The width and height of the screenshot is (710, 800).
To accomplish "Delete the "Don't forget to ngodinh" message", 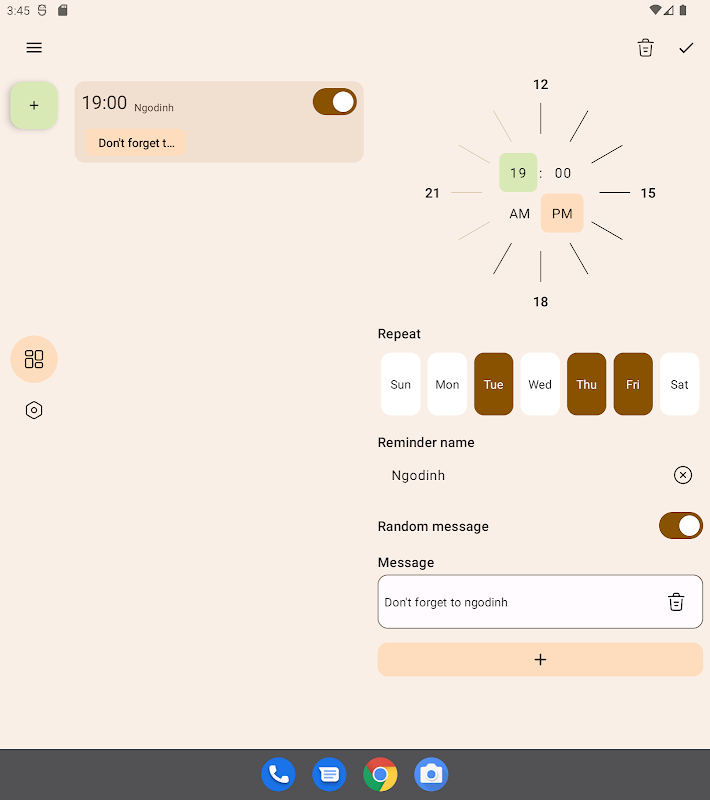I will (676, 602).
